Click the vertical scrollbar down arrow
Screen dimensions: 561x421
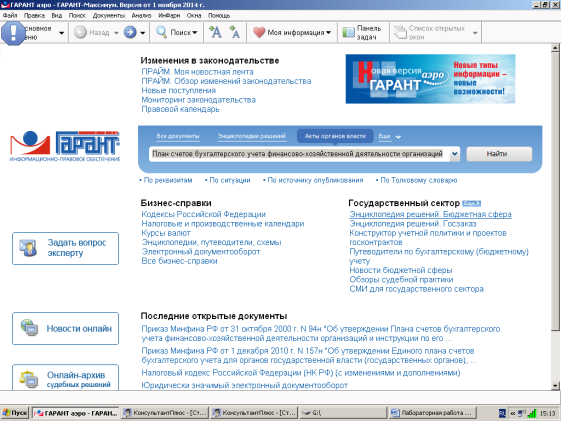pos(555,385)
